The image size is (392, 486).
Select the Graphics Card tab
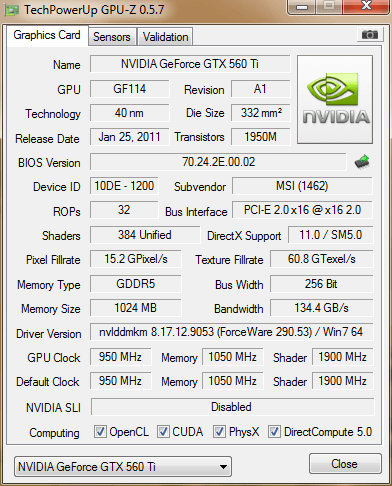click(47, 35)
